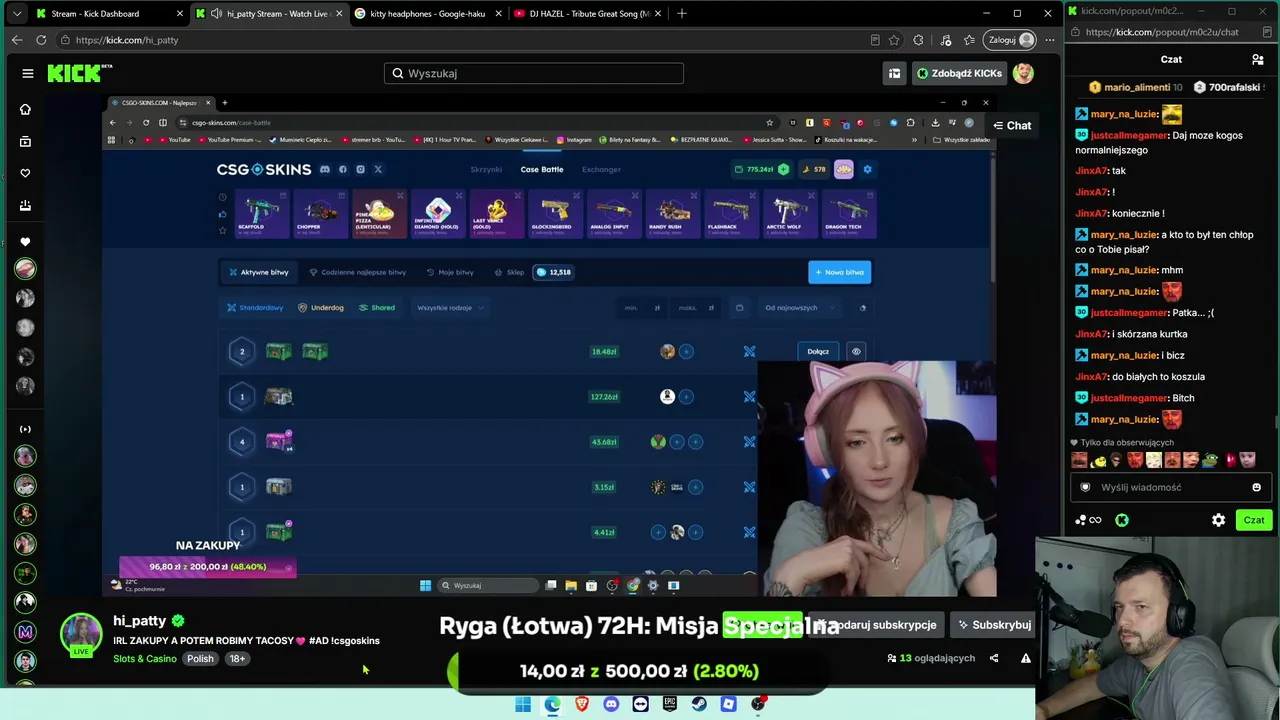
Task: Open the Following heart outline sidebar icon
Action: click(25, 173)
